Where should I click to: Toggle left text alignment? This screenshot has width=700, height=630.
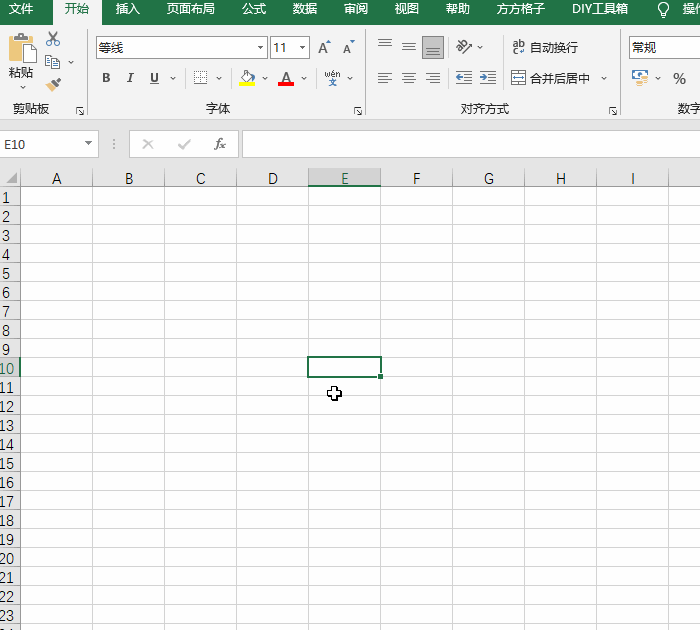coord(385,78)
